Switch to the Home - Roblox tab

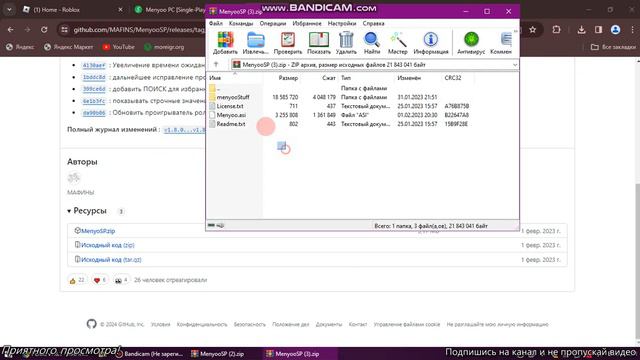(73, 9)
